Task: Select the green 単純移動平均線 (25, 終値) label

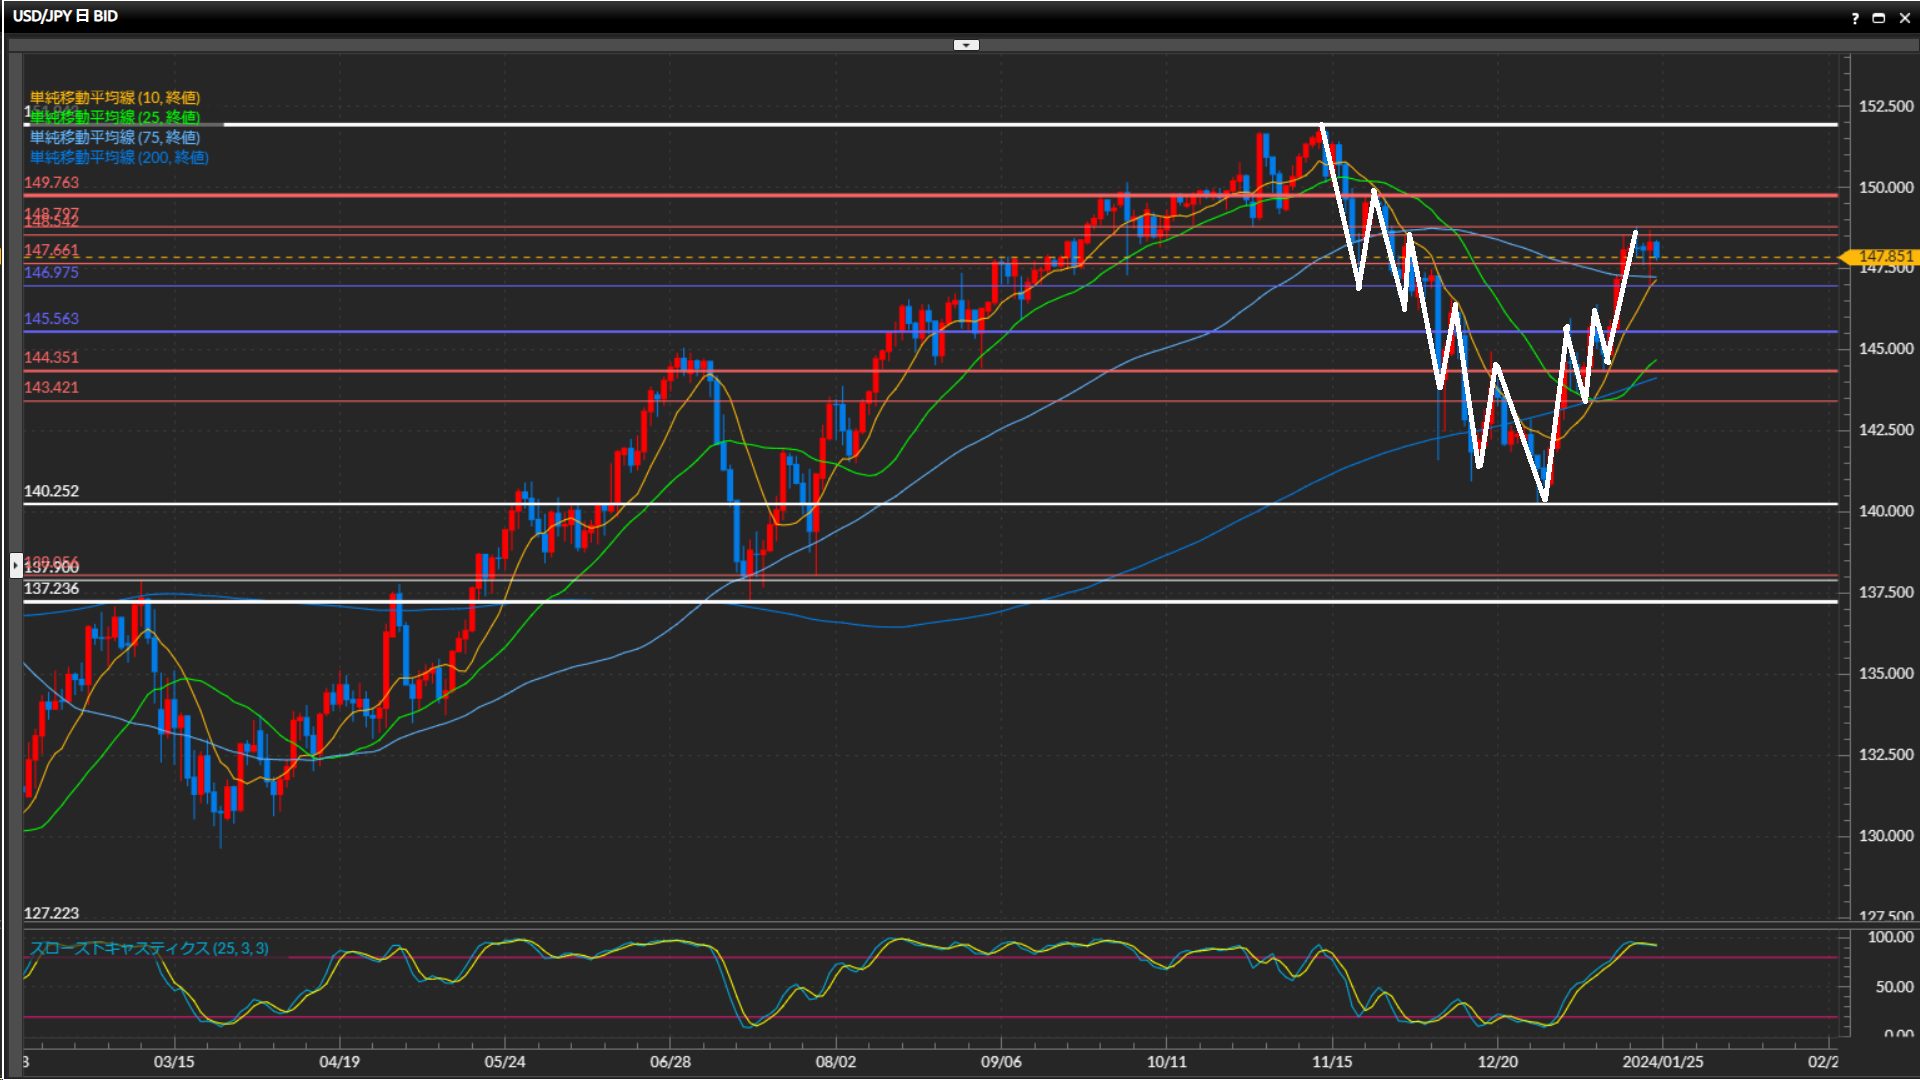Action: point(115,117)
